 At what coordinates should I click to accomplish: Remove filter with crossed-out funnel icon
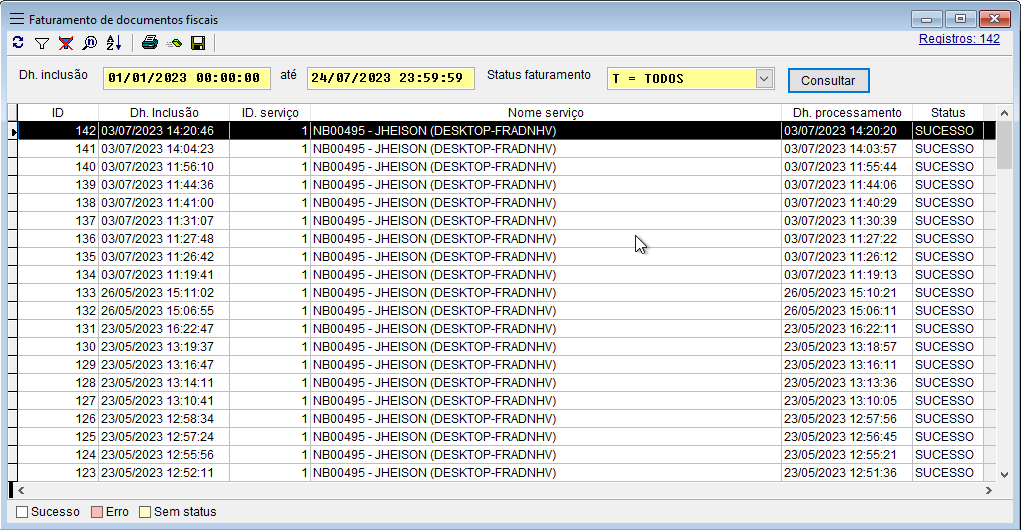66,43
